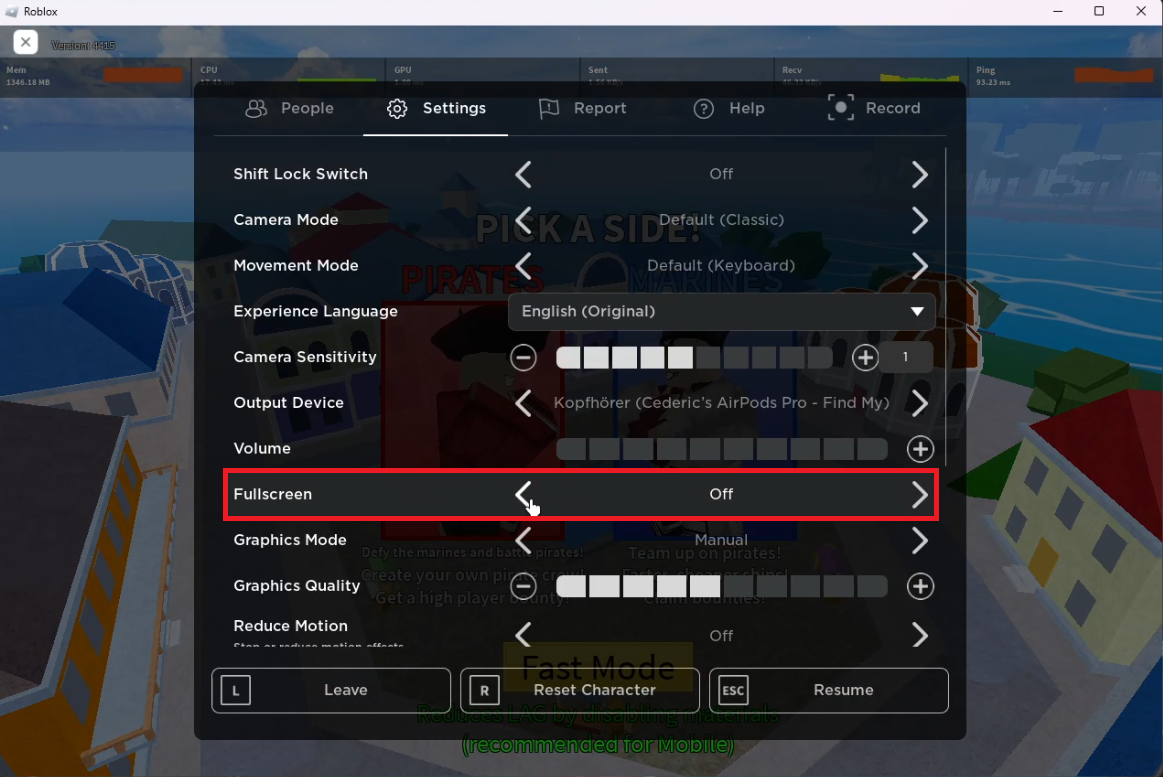The height and width of the screenshot is (777, 1163).
Task: Select previous Output Device
Action: [523, 403]
